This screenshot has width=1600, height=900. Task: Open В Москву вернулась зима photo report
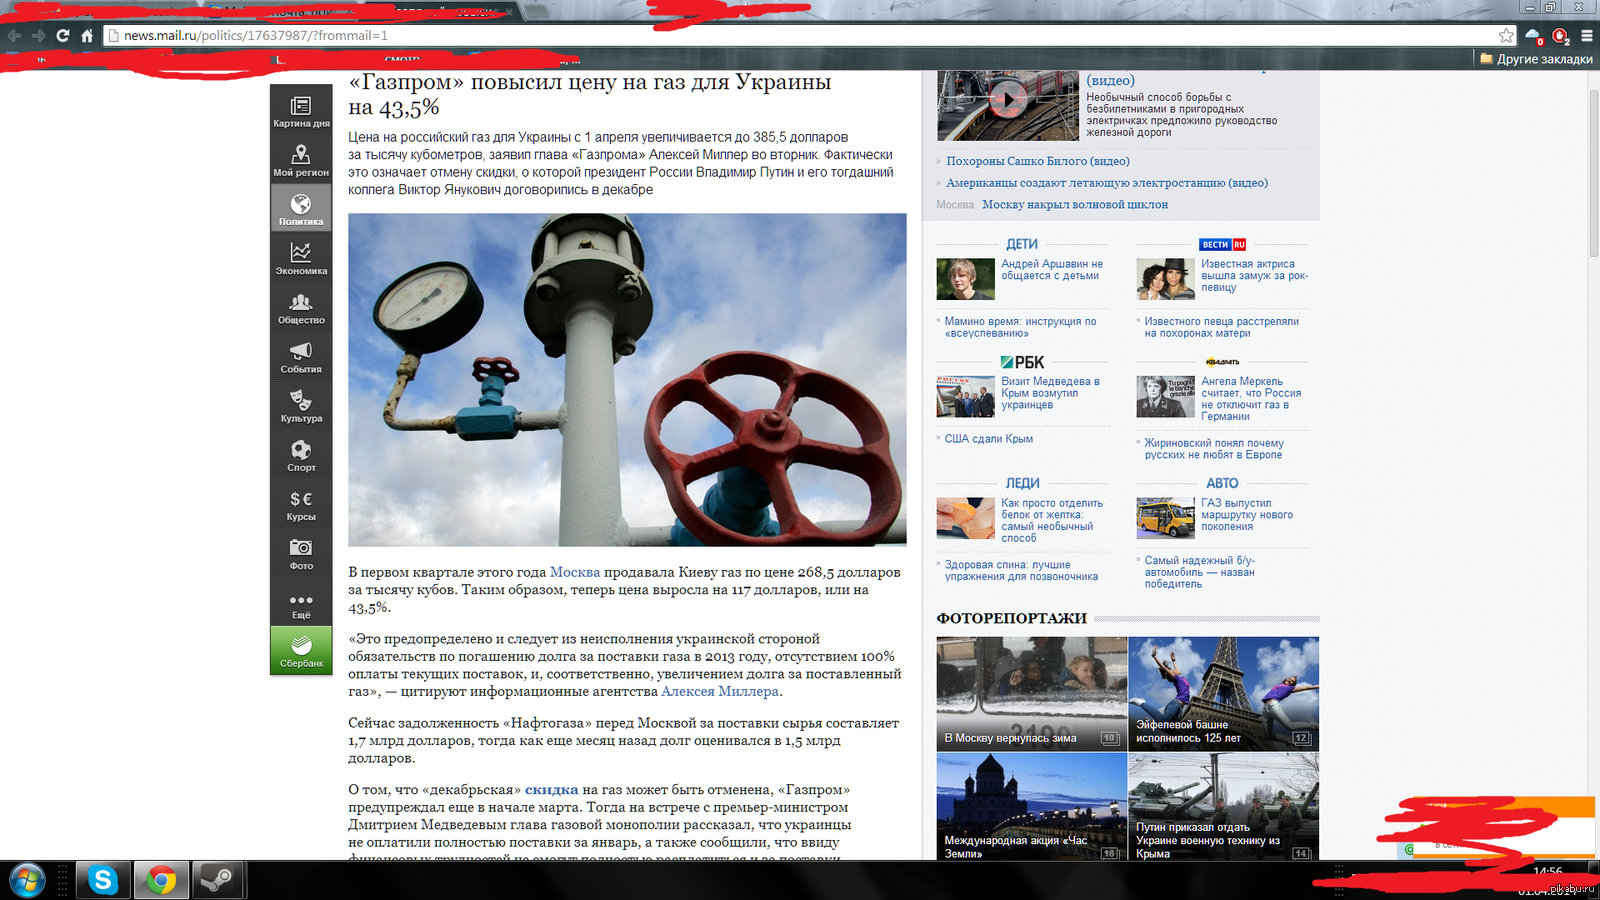1032,694
